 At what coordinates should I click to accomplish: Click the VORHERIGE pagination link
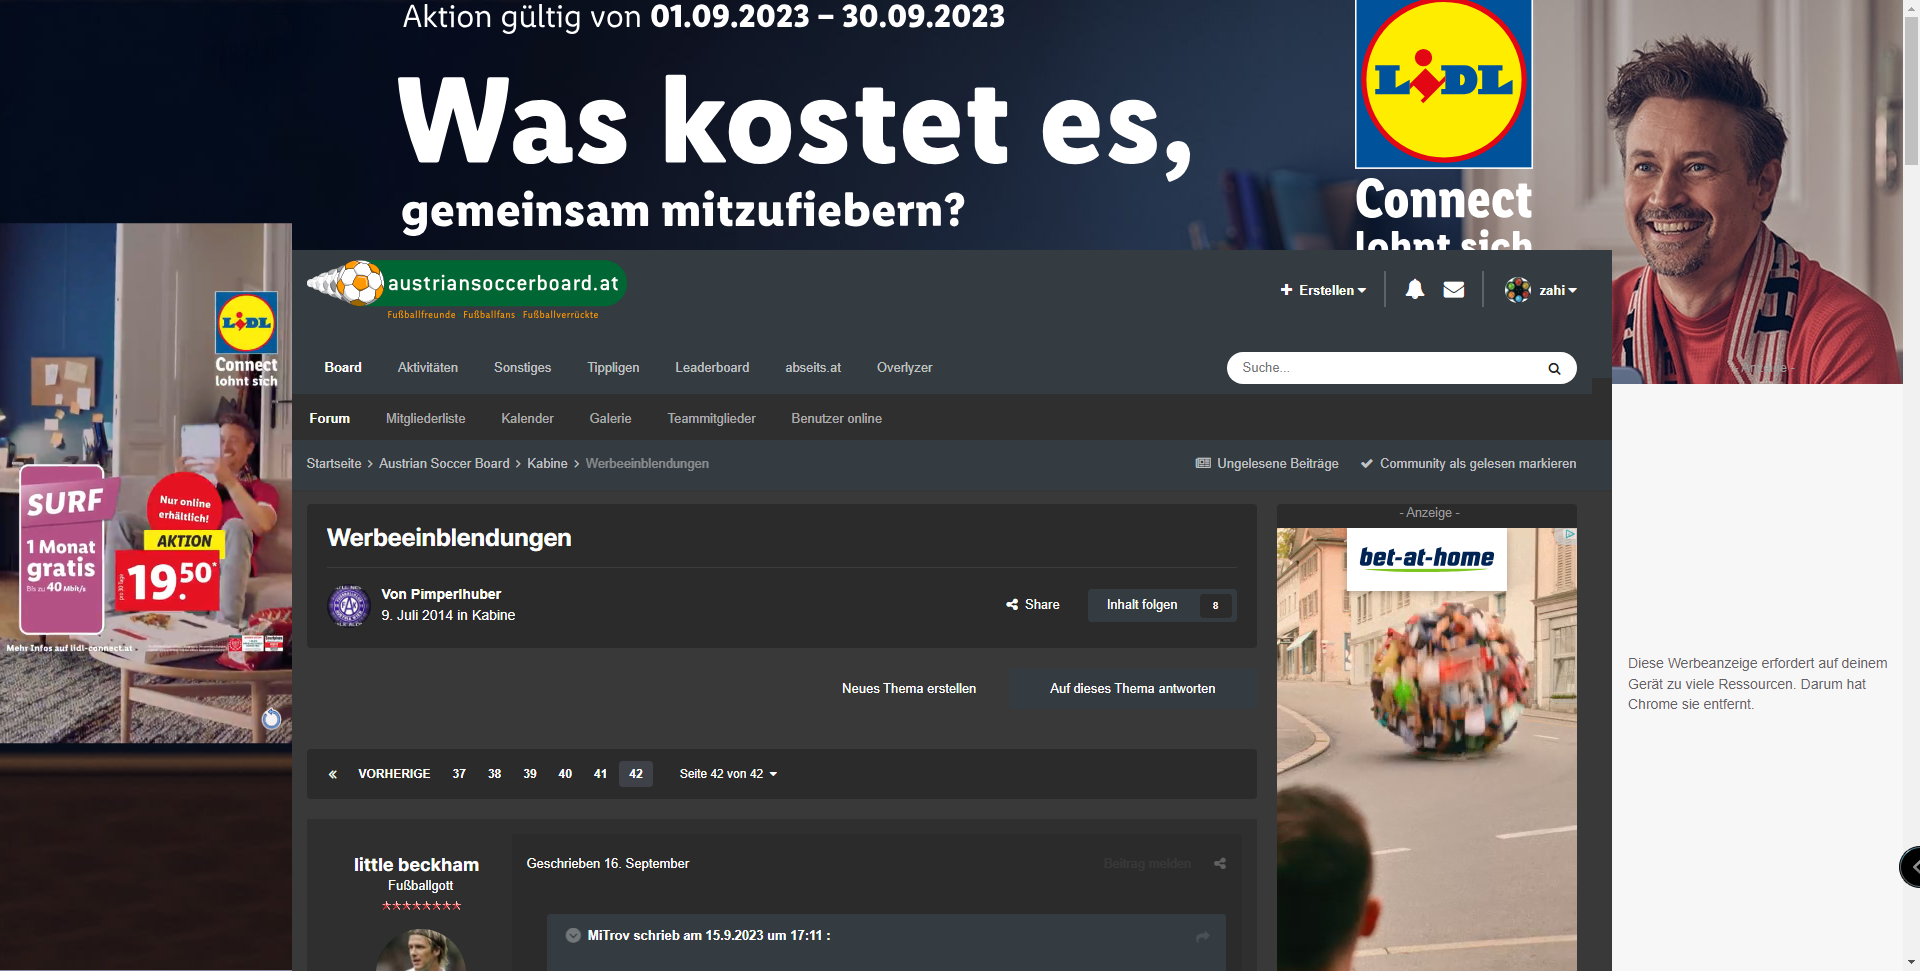[x=394, y=774]
